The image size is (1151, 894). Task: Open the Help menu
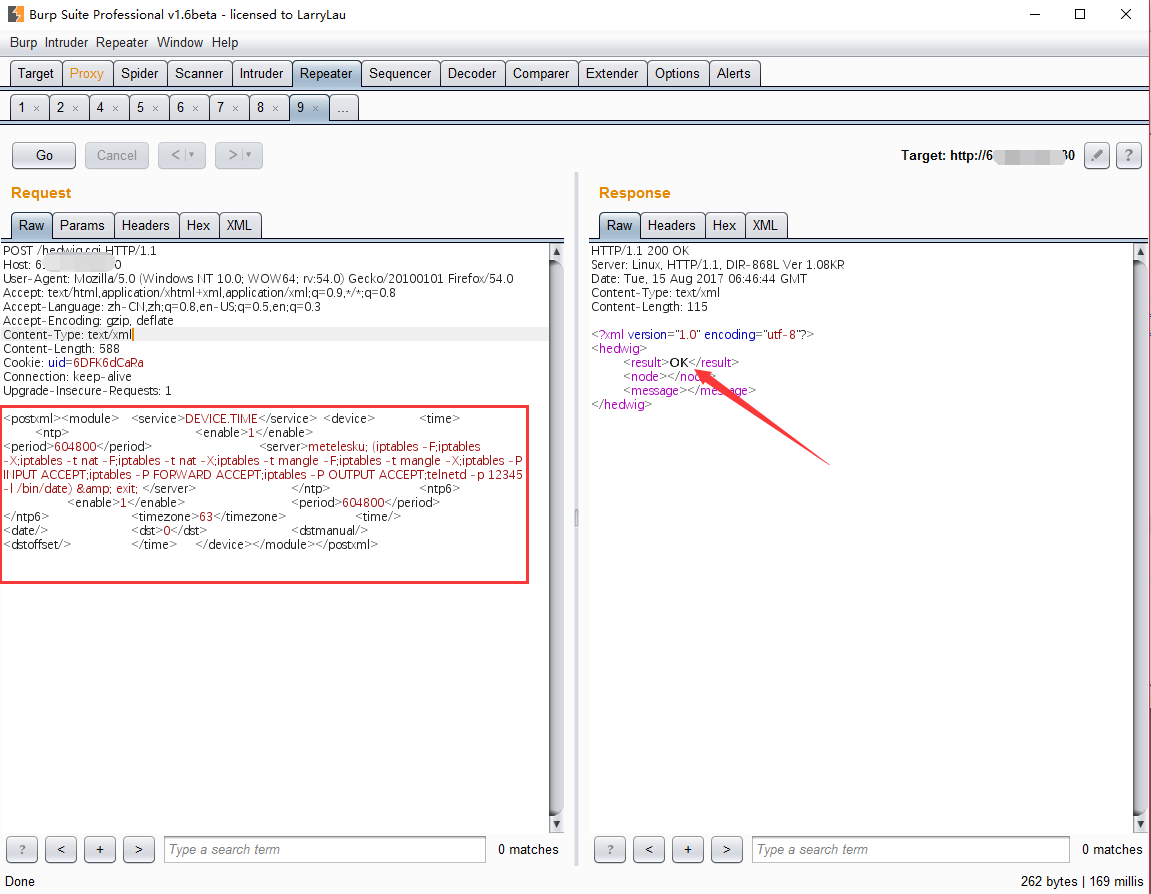[225, 43]
